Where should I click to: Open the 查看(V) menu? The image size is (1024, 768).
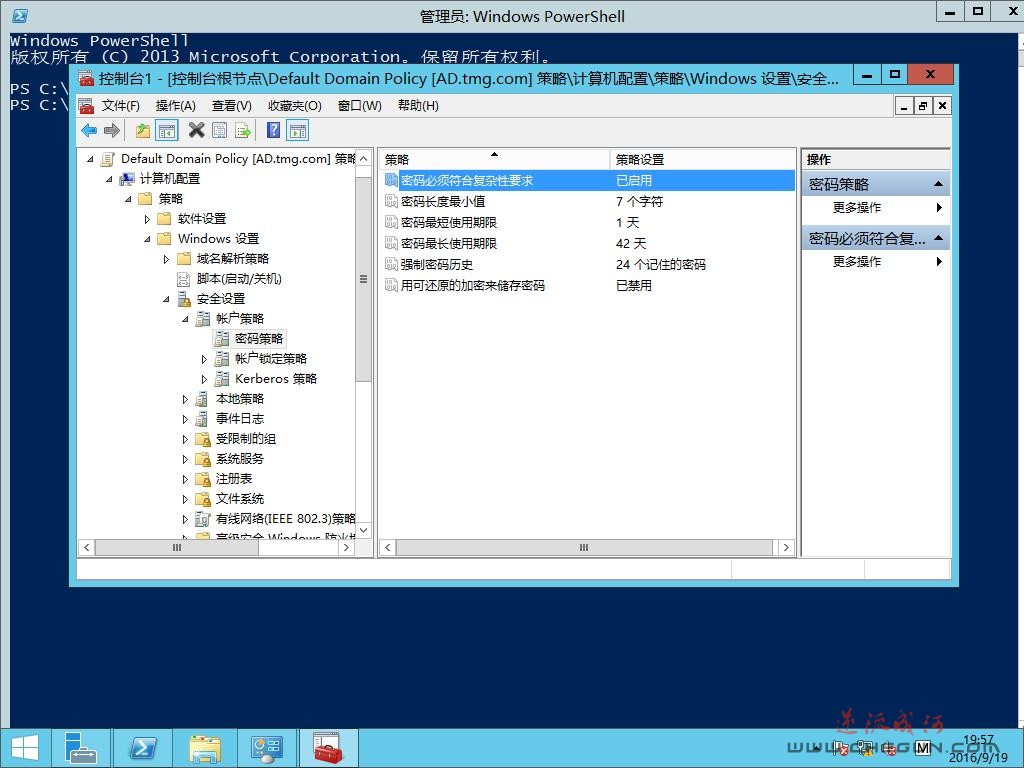click(x=232, y=106)
